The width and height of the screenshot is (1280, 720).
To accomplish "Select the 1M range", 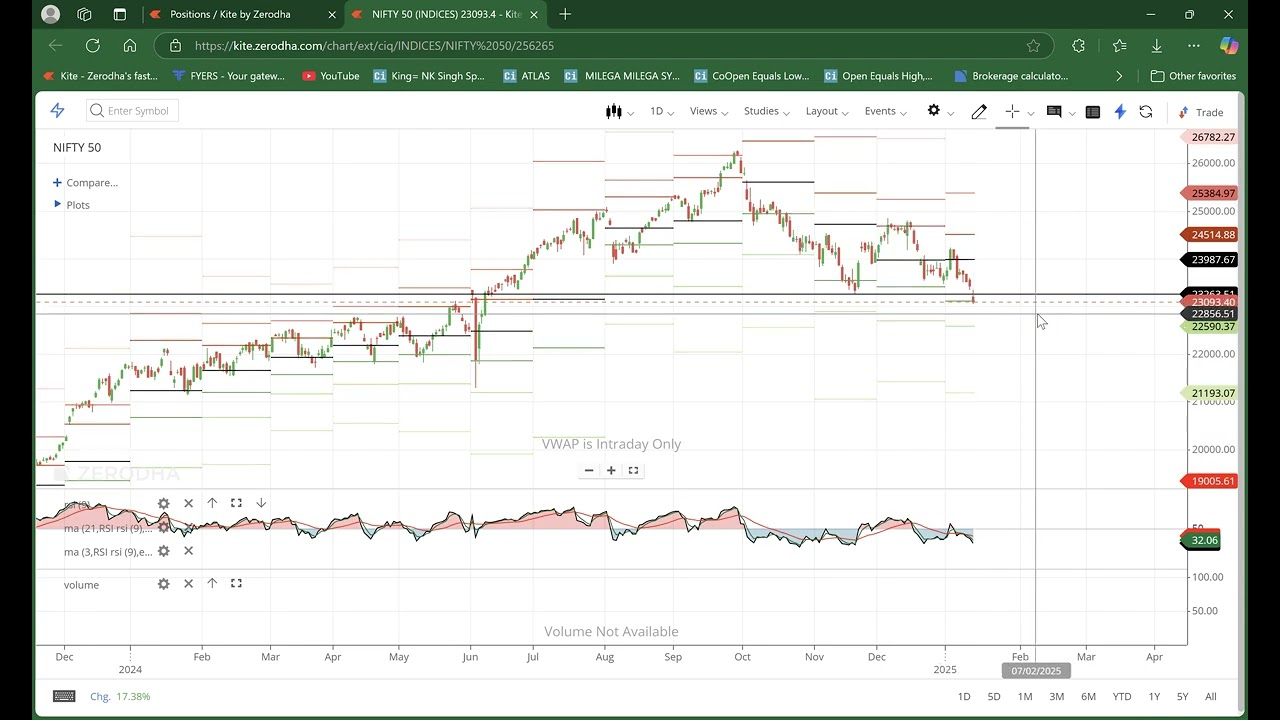I will [1025, 696].
